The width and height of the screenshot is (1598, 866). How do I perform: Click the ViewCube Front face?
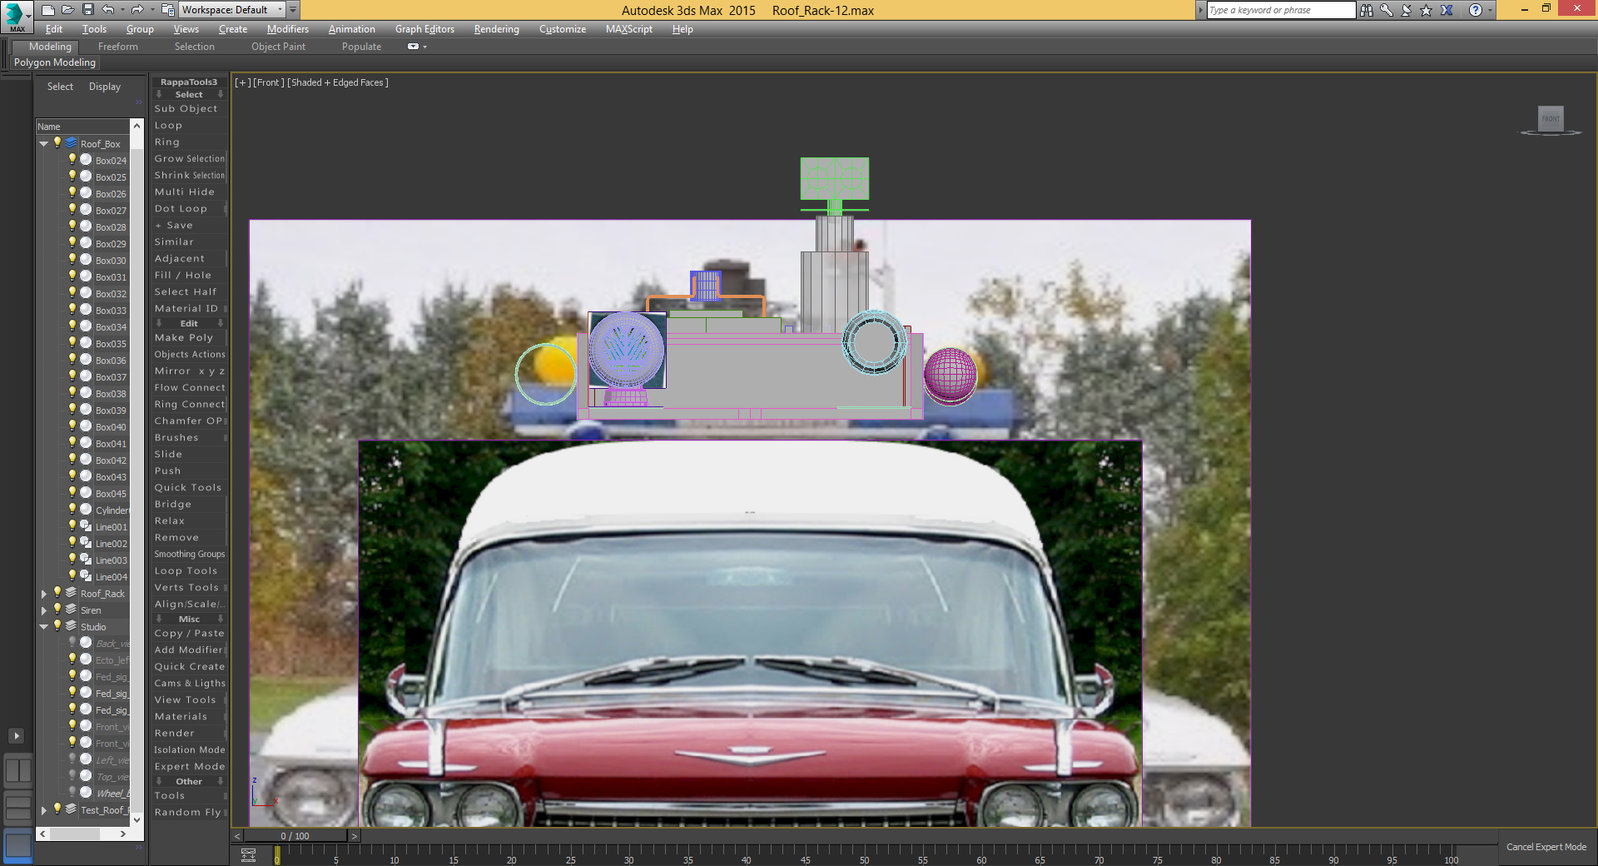1550,119
